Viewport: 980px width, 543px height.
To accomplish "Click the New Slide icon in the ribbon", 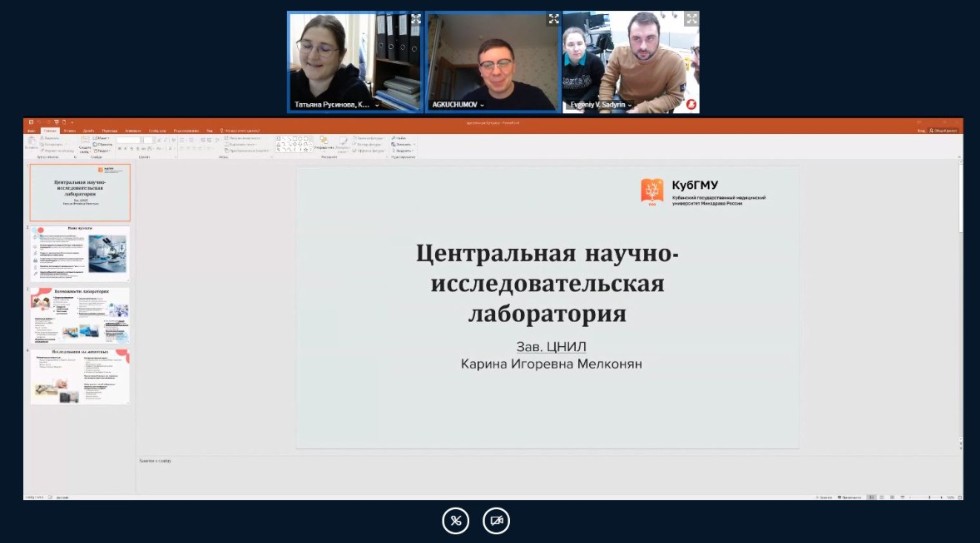I will (84, 143).
